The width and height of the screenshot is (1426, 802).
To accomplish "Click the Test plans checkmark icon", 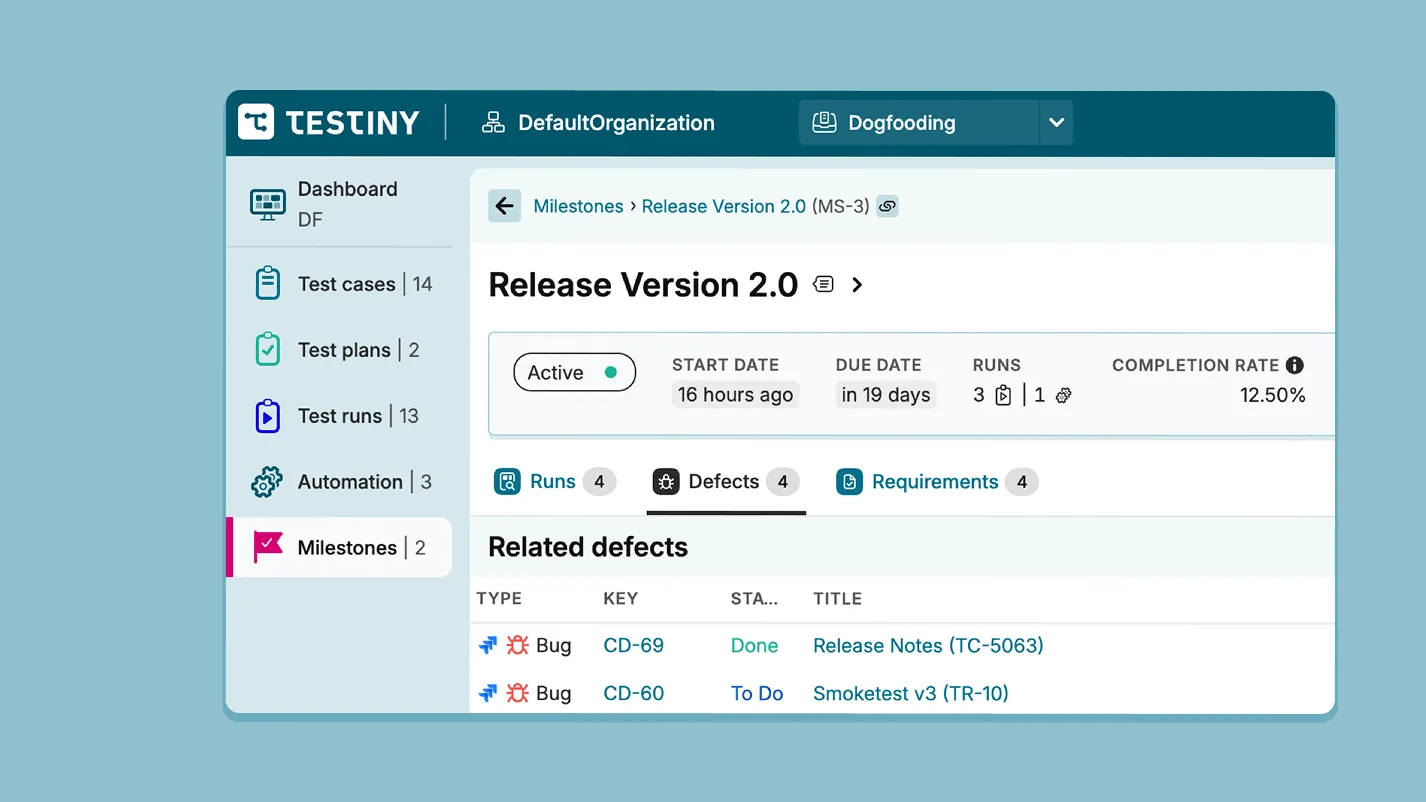I will (266, 349).
